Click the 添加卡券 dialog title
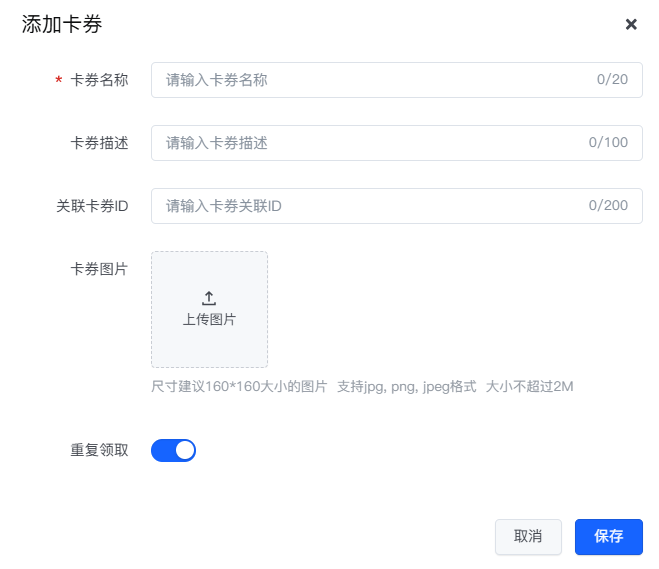Image resolution: width=659 pixels, height=569 pixels. point(62,25)
